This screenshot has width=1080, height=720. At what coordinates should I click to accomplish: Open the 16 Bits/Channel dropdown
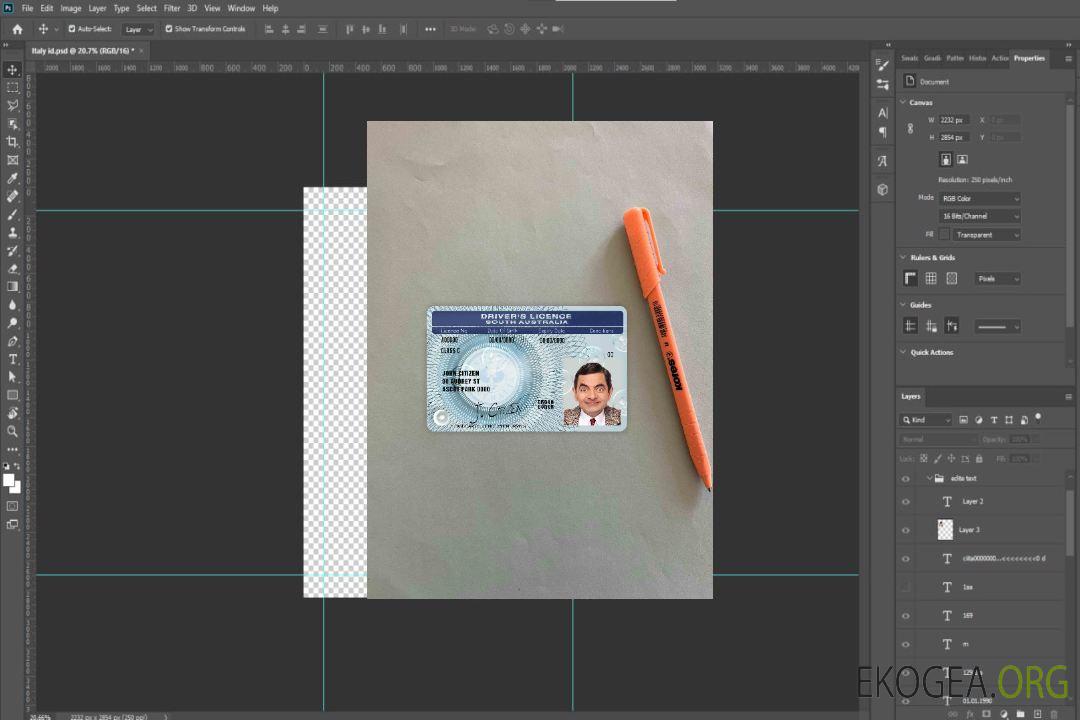coord(980,216)
